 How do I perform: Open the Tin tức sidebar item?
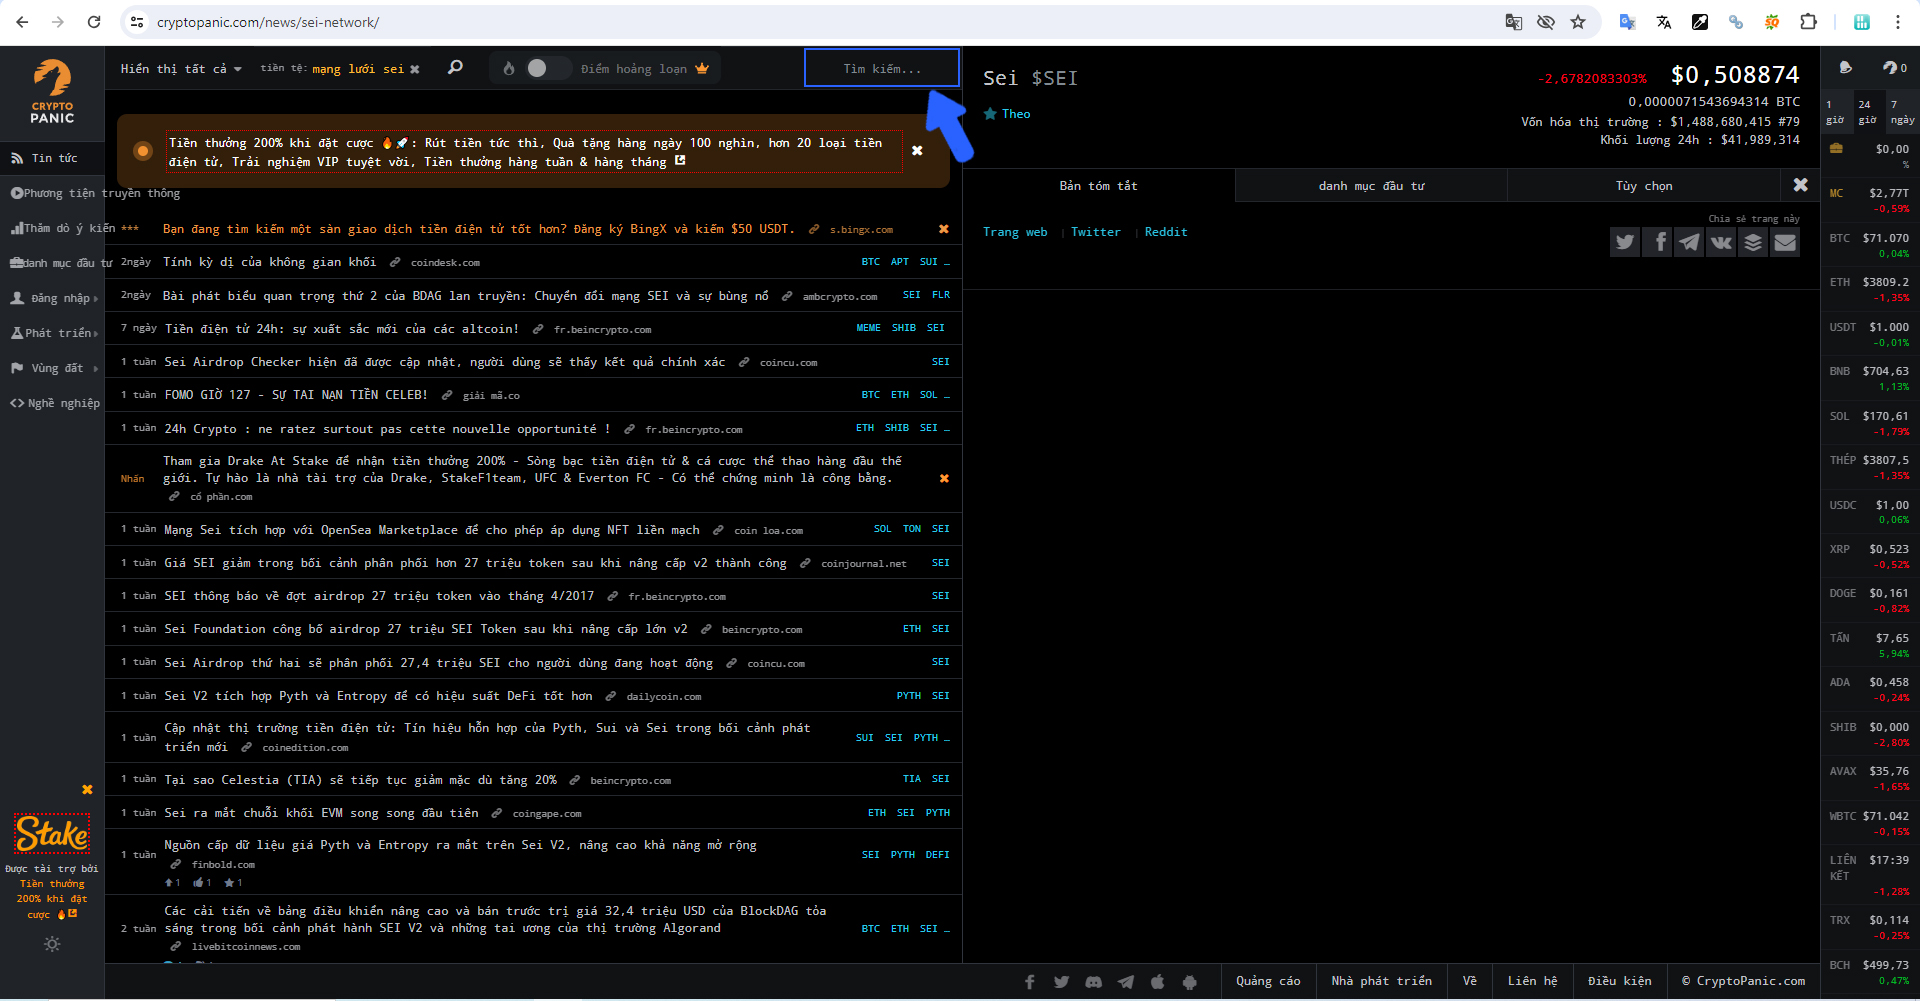pos(52,158)
